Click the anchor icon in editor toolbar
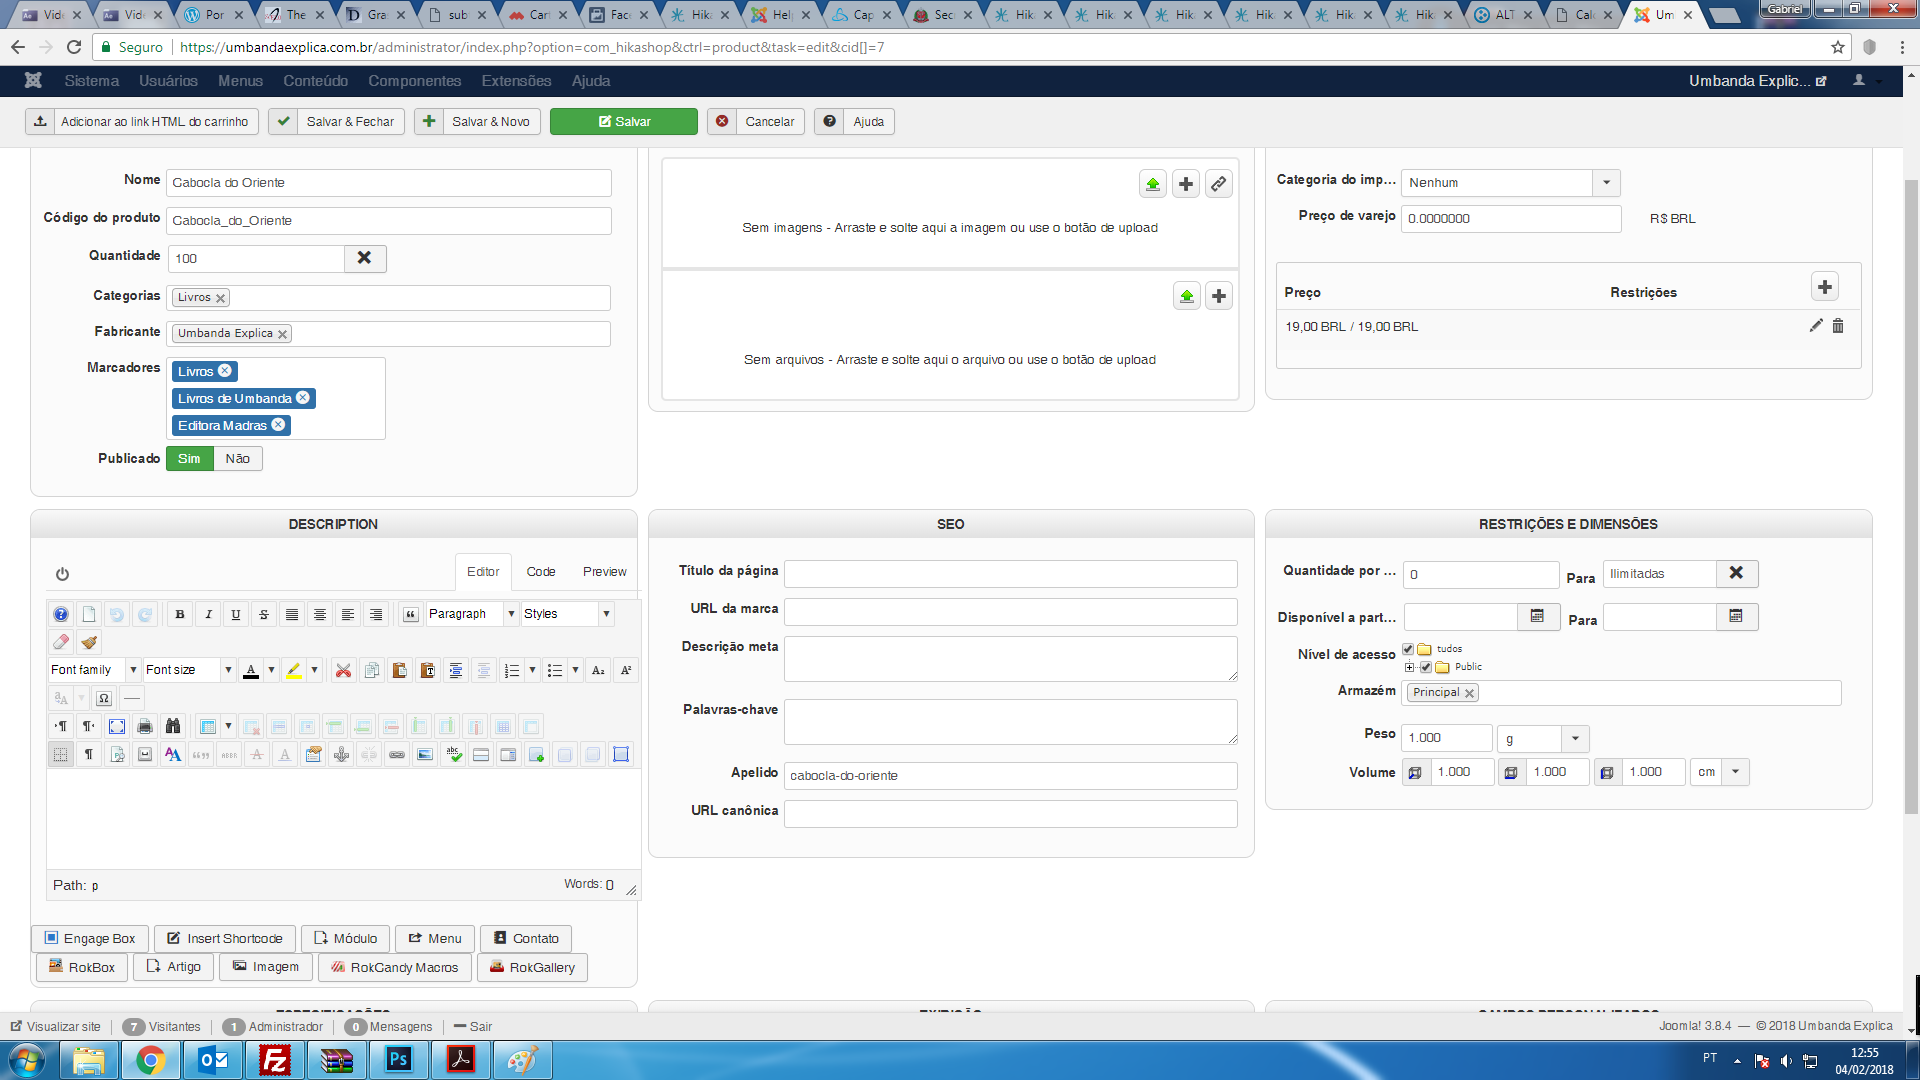 click(341, 754)
